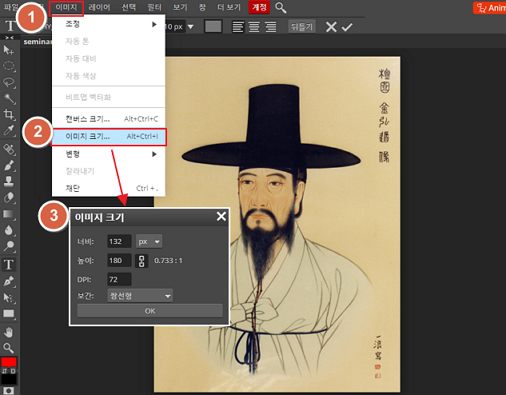Screen dimensions: 506x395
Task: Select the Rectangle shape tool
Action: pyautogui.click(x=8, y=314)
